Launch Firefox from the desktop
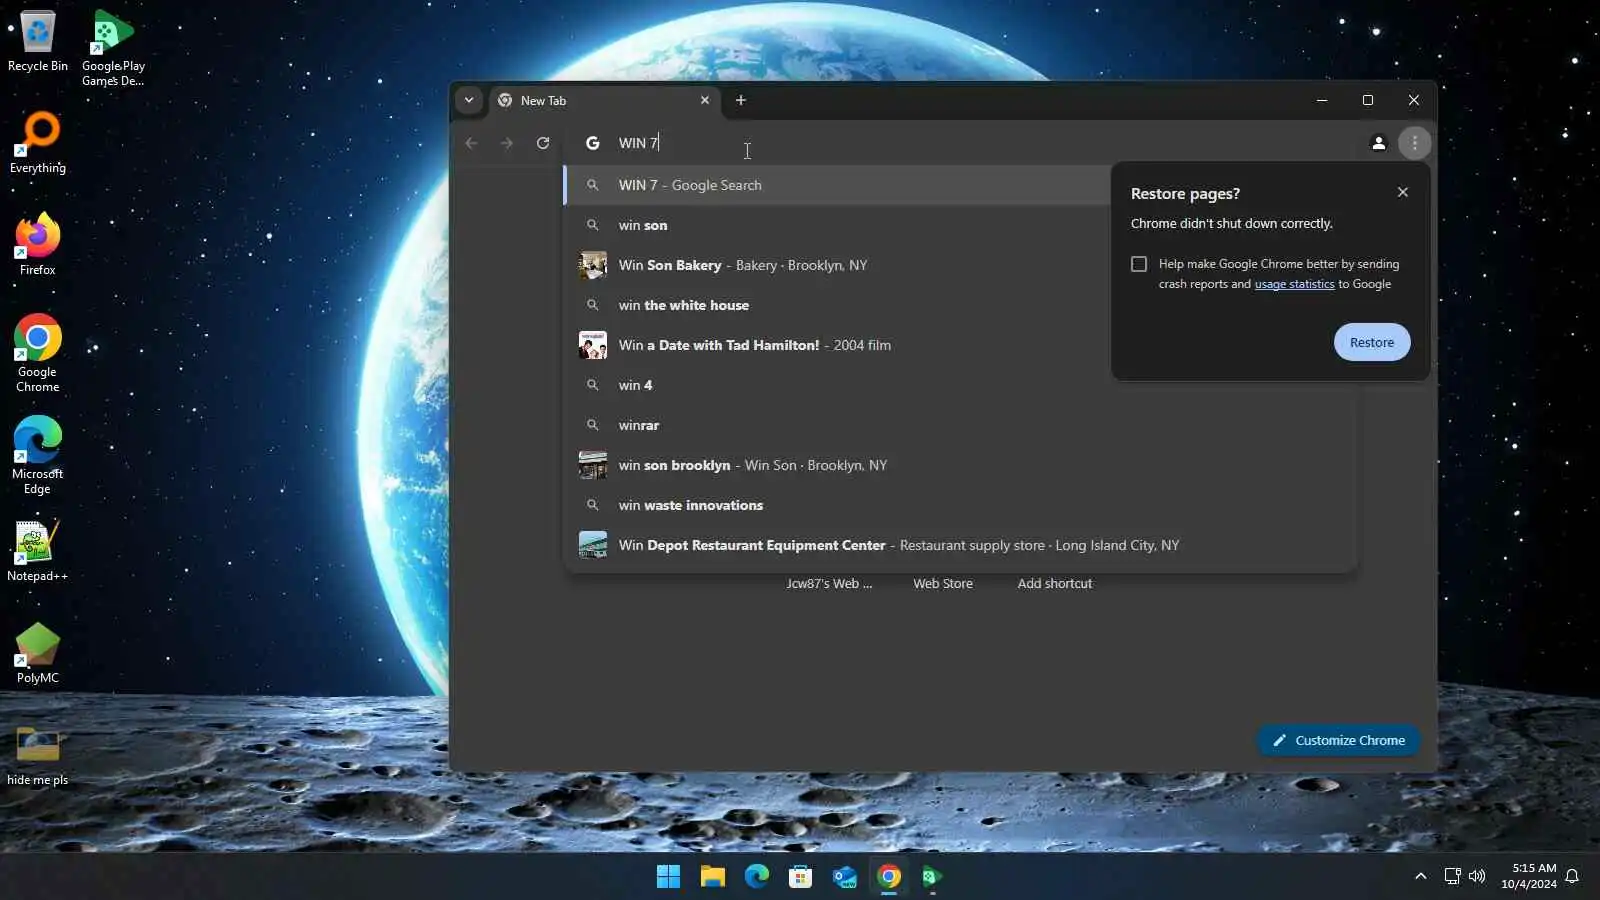1600x900 pixels. pos(38,245)
